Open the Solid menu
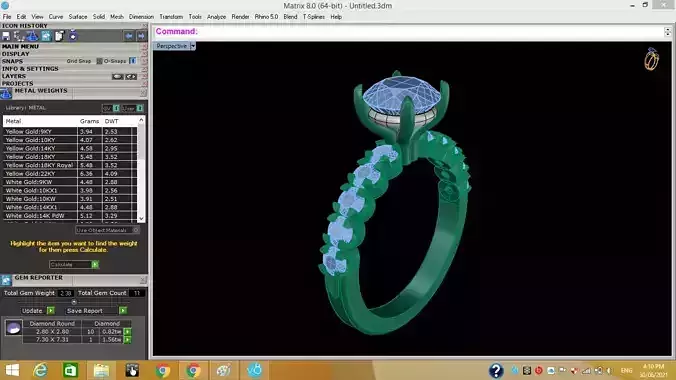676x380 pixels. coord(99,17)
